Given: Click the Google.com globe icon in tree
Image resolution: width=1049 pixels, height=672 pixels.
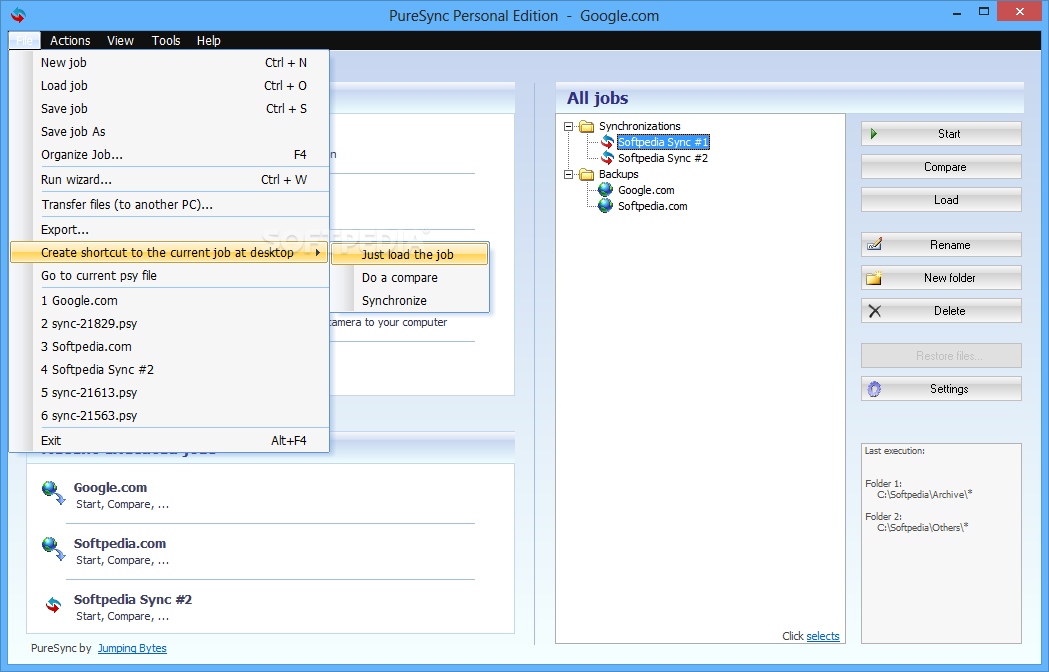Looking at the screenshot, I should 605,190.
